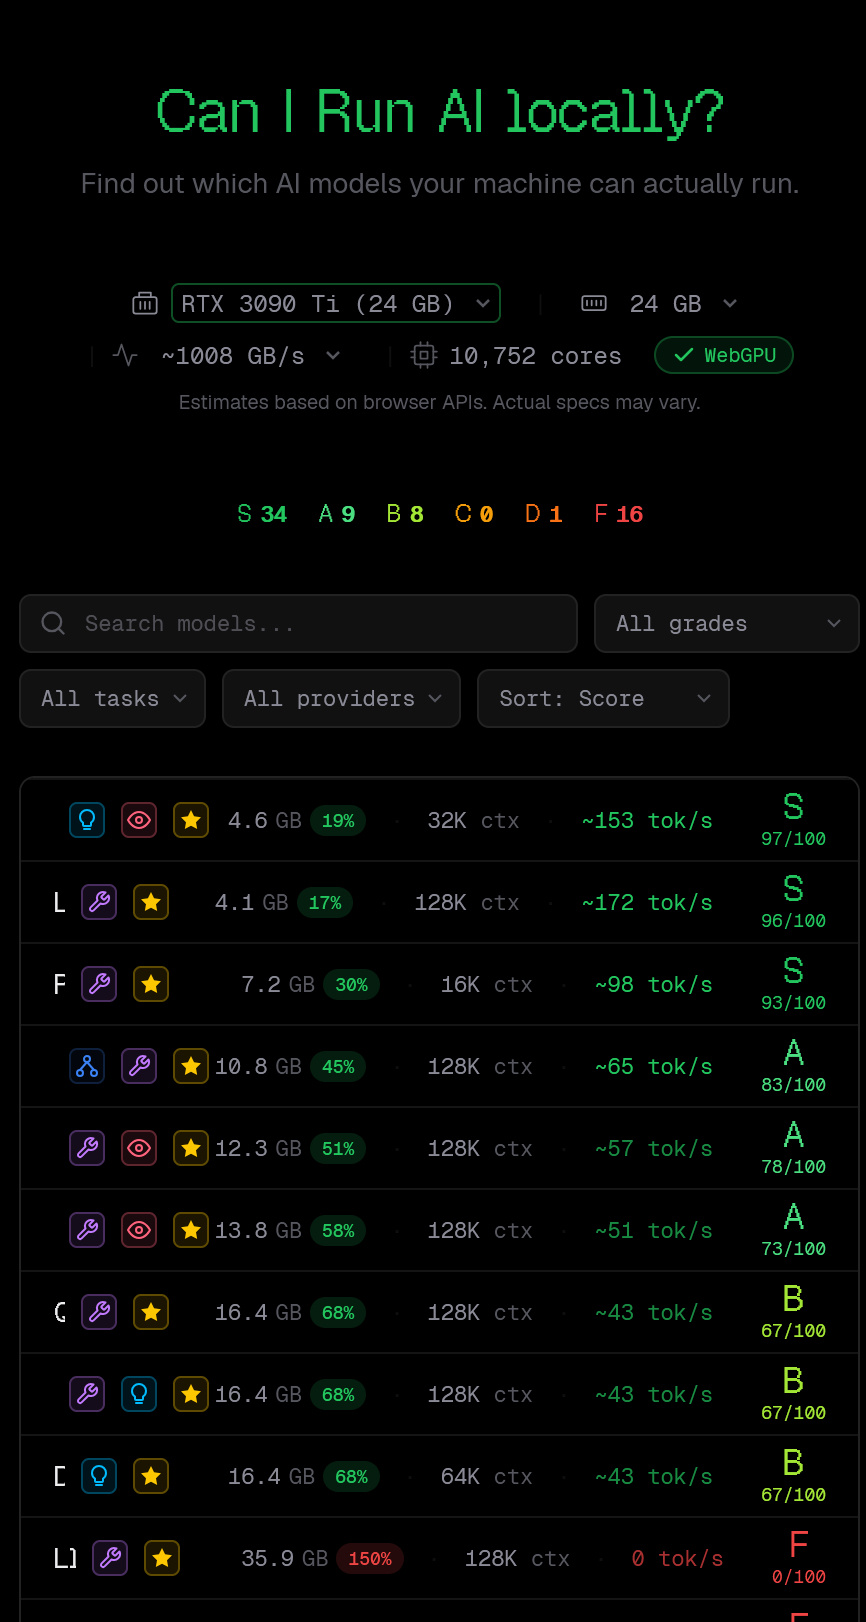Image resolution: width=866 pixels, height=1622 pixels.
Task: Open the Sort: Score dropdown
Action: point(603,699)
